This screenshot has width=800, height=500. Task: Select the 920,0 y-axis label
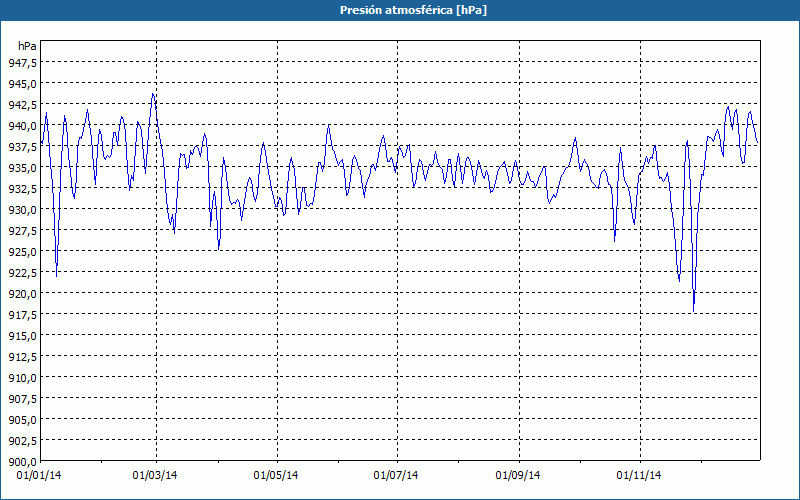click(x=22, y=293)
